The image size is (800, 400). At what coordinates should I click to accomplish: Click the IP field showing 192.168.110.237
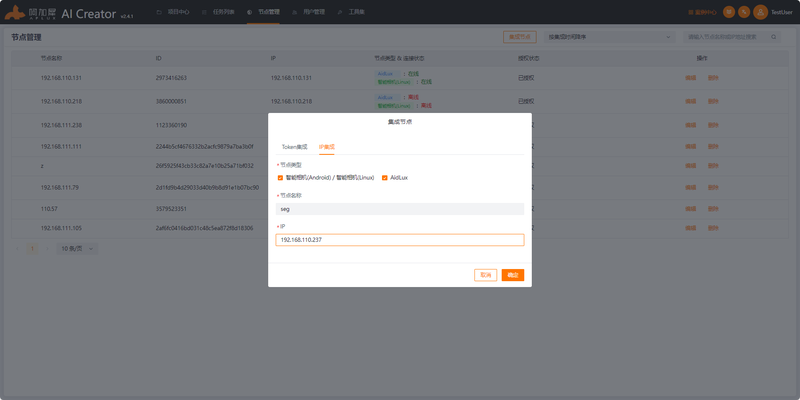tap(399, 240)
